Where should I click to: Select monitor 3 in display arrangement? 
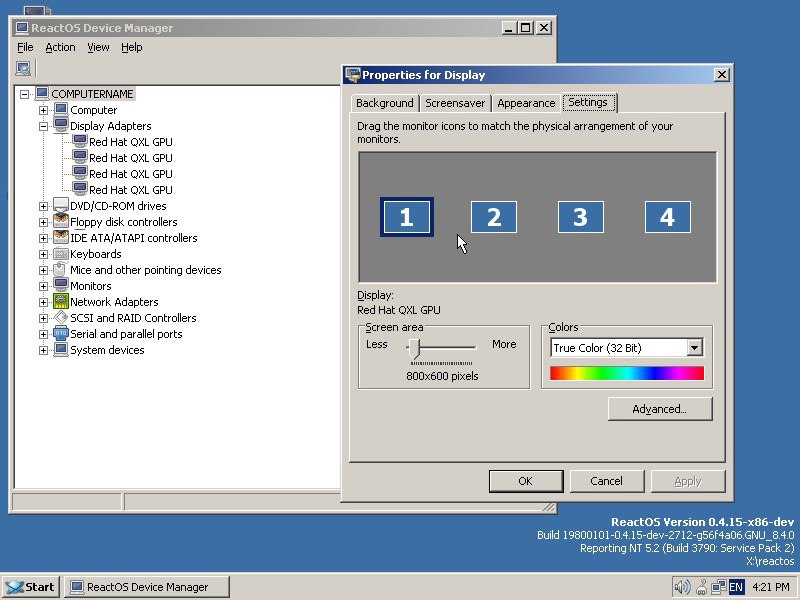[x=581, y=217]
